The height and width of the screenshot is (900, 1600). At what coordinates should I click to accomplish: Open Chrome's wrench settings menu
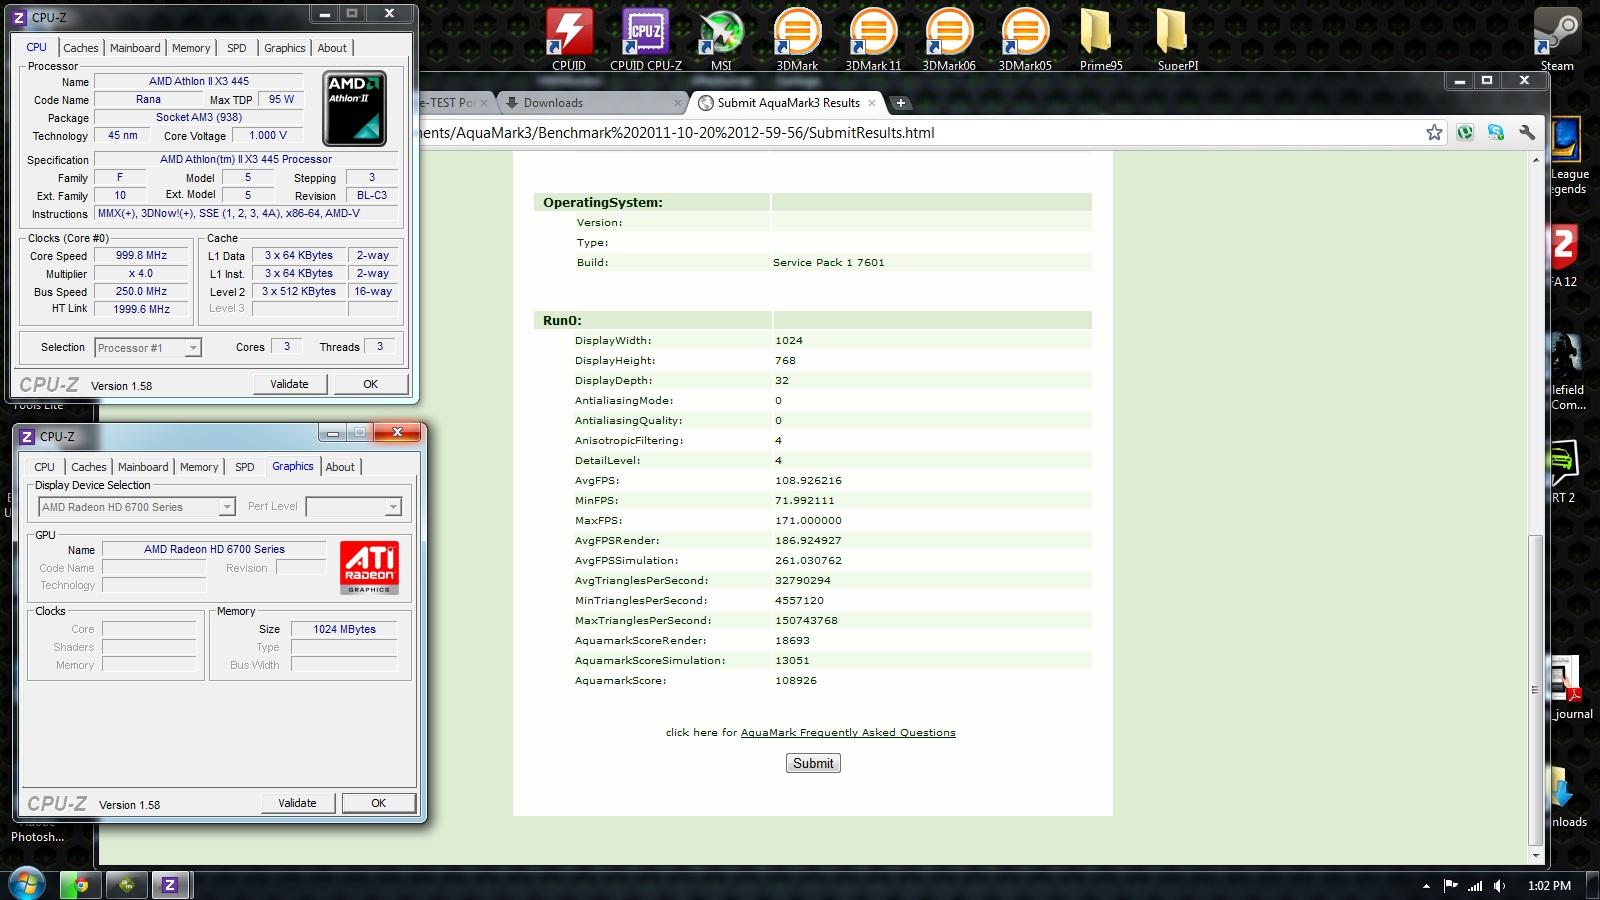click(x=1527, y=132)
